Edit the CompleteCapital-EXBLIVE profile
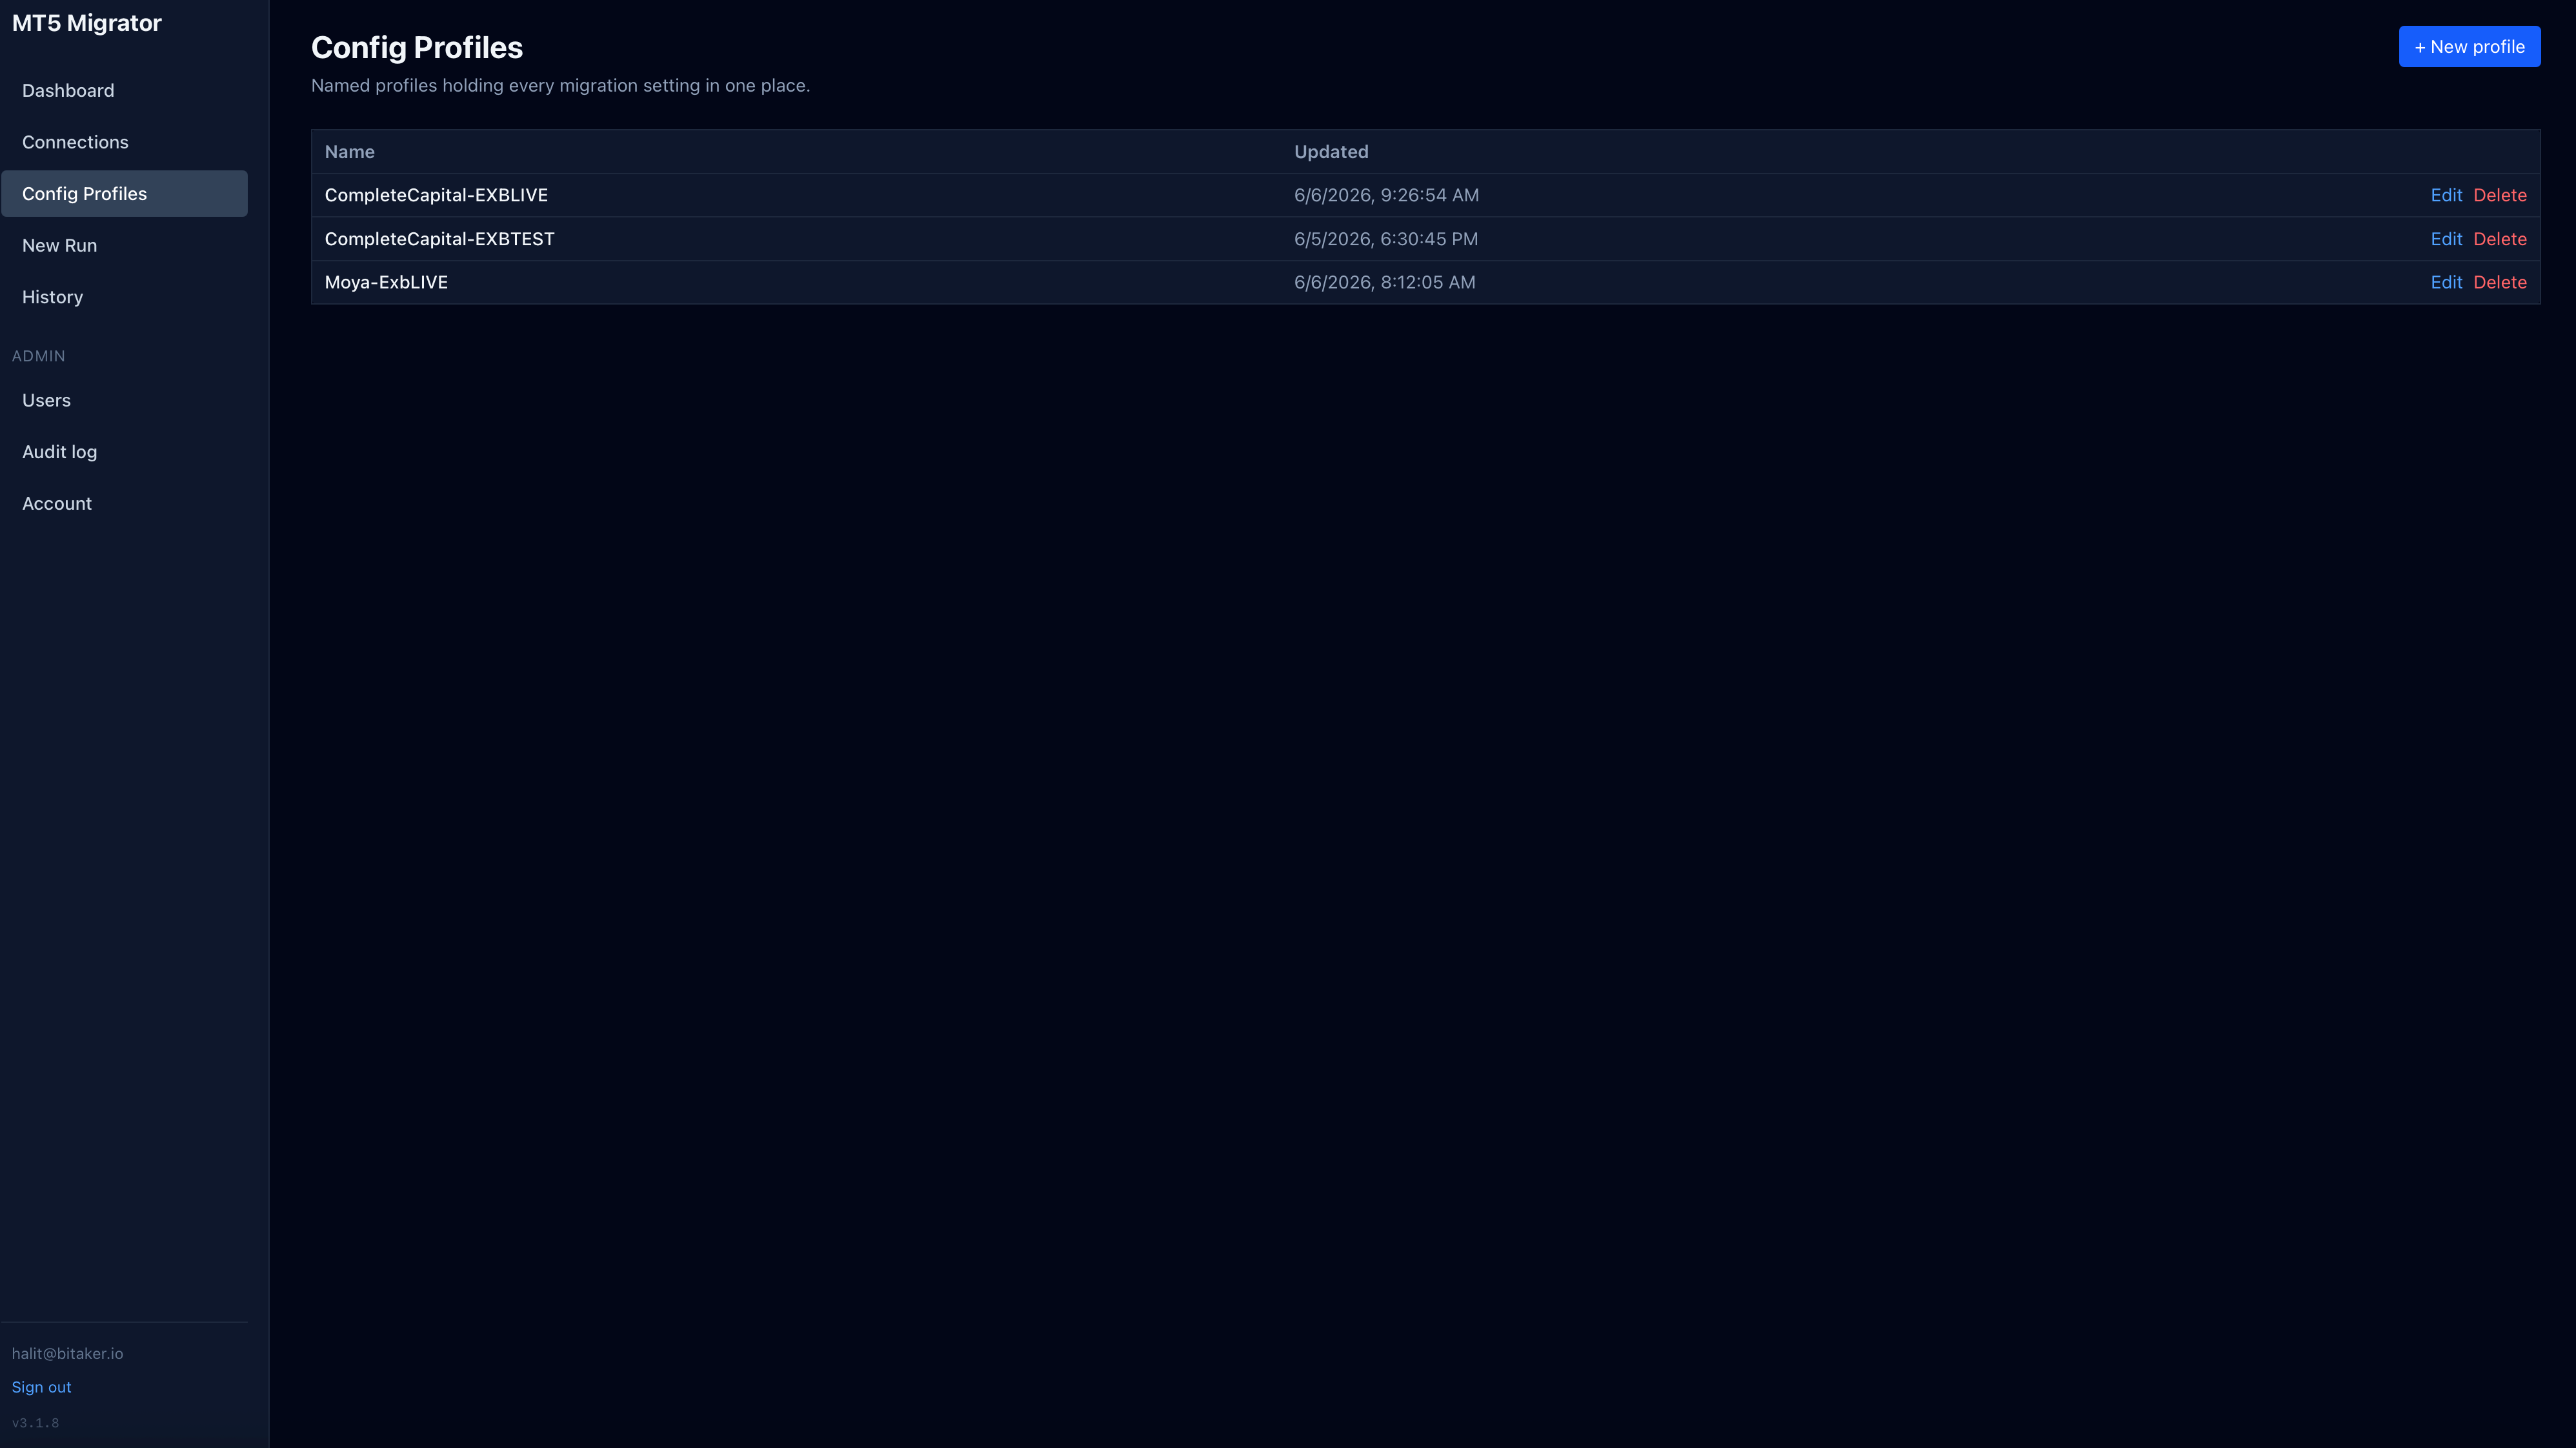The width and height of the screenshot is (2576, 1448). click(2446, 195)
